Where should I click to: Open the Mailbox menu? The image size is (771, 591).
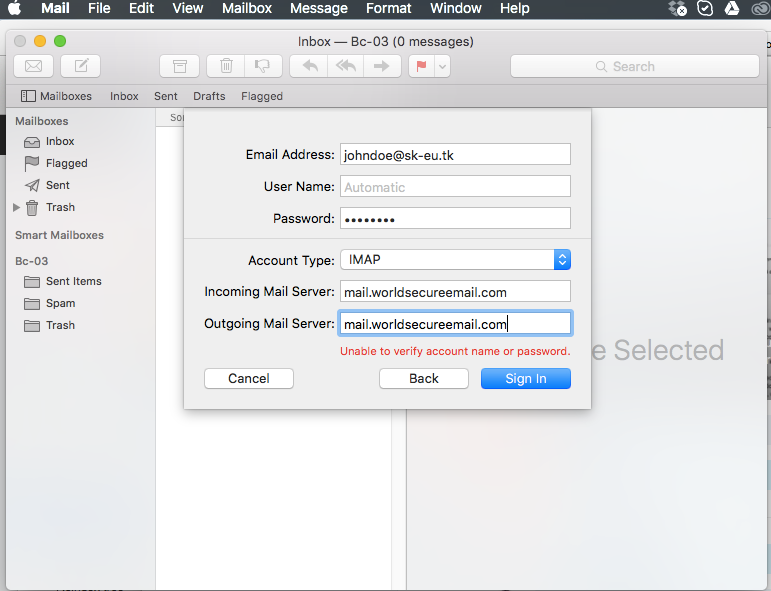[x=247, y=8]
